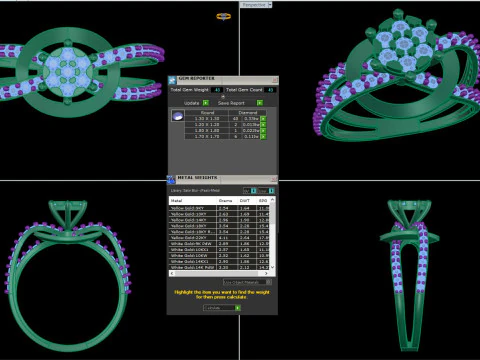480x360 pixels.
Task: Select the Yellow Gold 22KY row
Action: point(220,238)
